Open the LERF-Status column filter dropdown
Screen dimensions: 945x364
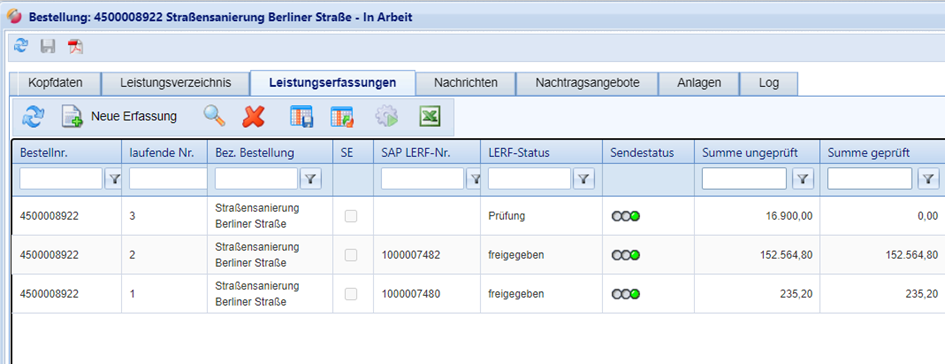tap(583, 178)
